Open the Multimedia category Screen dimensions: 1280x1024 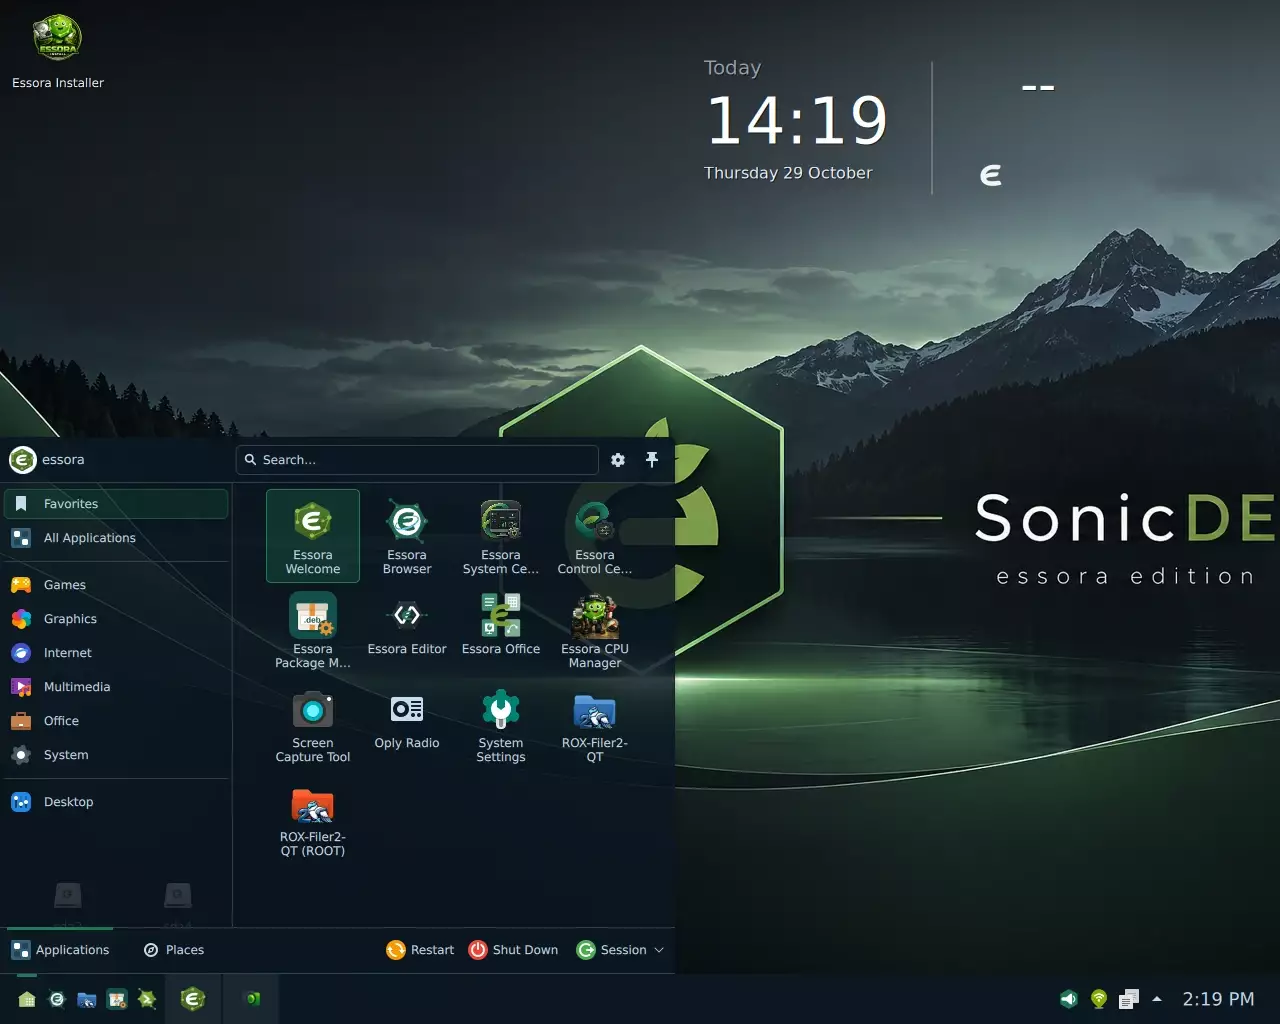click(116, 687)
